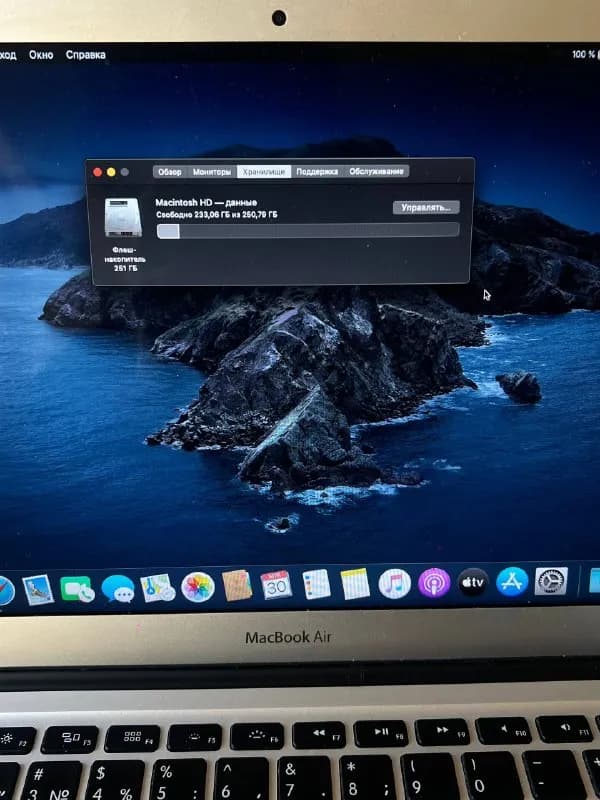Click the Macintosh HD disk drive icon
600x800 pixels.
click(x=123, y=218)
